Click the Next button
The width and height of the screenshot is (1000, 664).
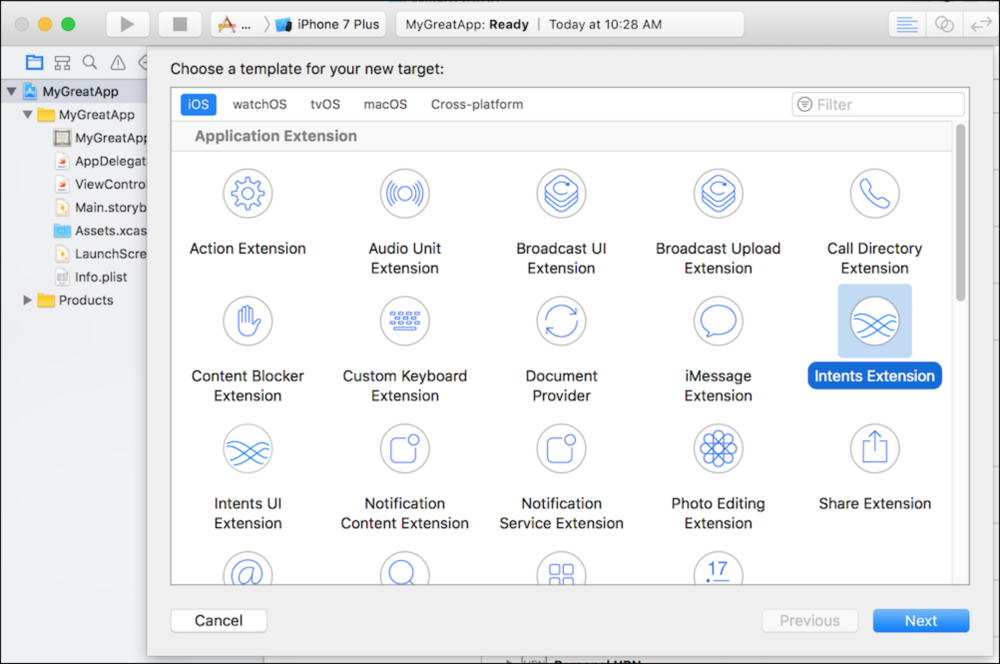921,621
